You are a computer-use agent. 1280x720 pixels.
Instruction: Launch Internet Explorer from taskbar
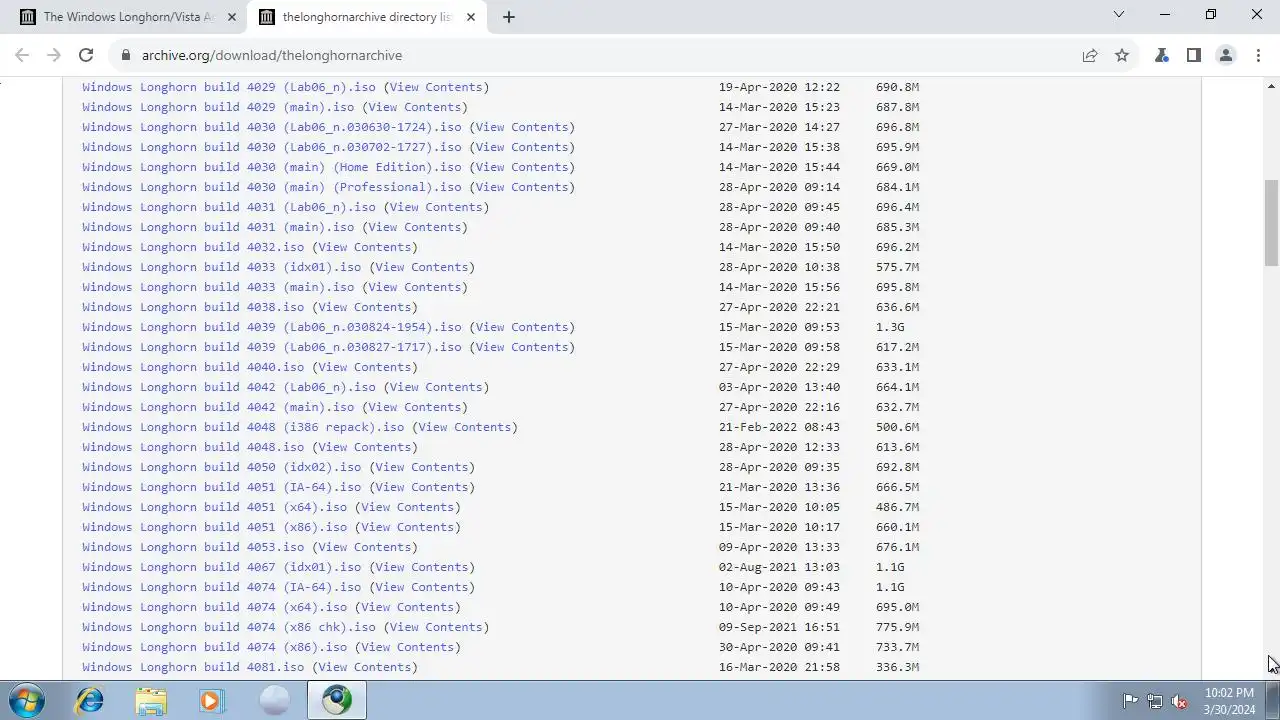pyautogui.click(x=90, y=700)
